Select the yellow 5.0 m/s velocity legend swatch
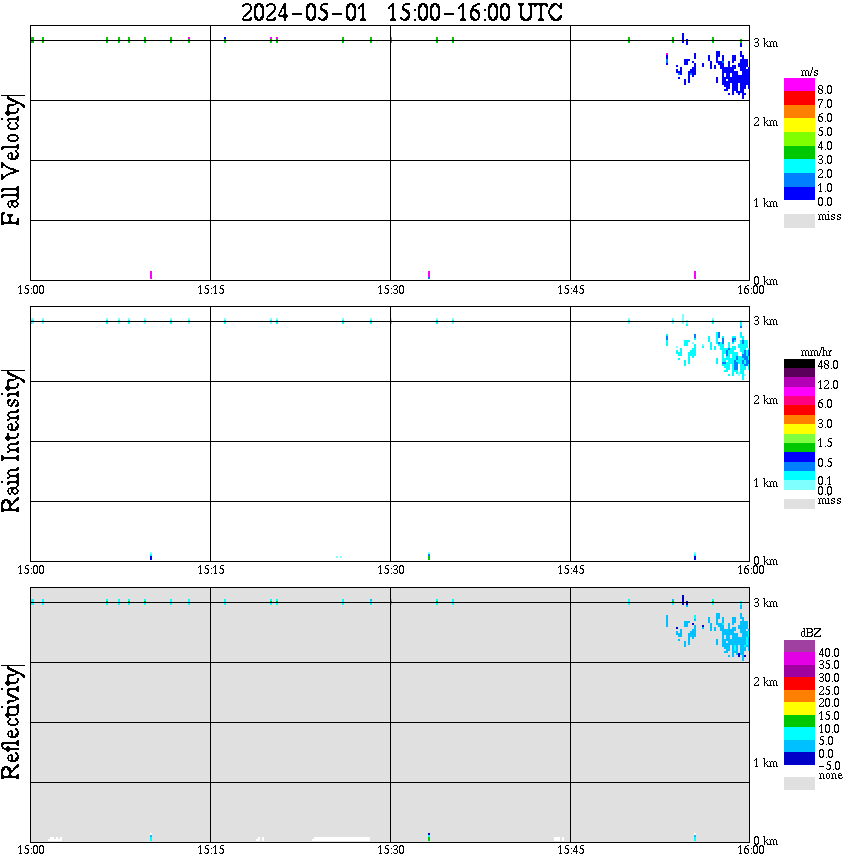Viewport: 850px width, 868px height. [x=799, y=125]
